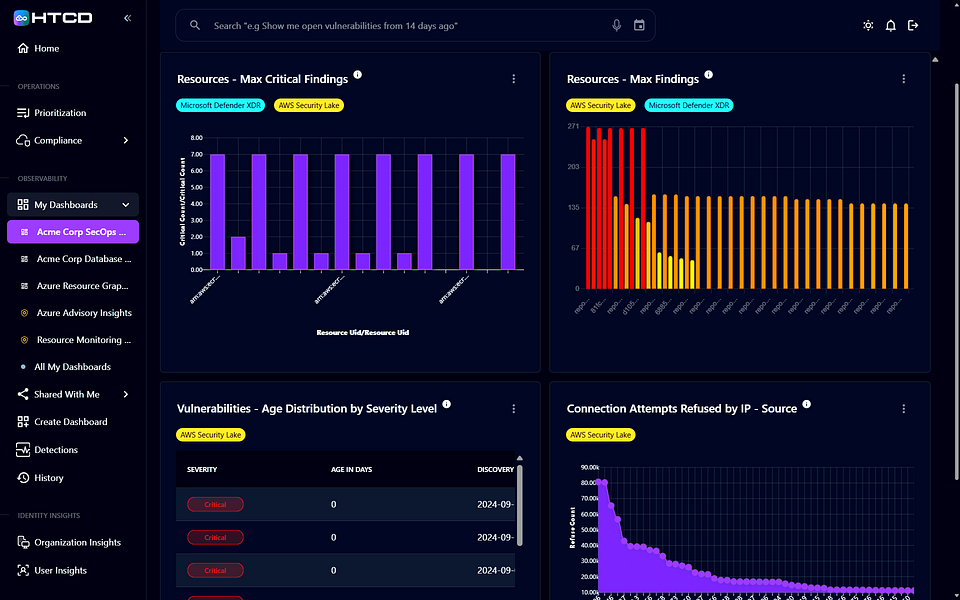This screenshot has width=960, height=600.
Task: Open the Detections panel icon
Action: (x=24, y=449)
